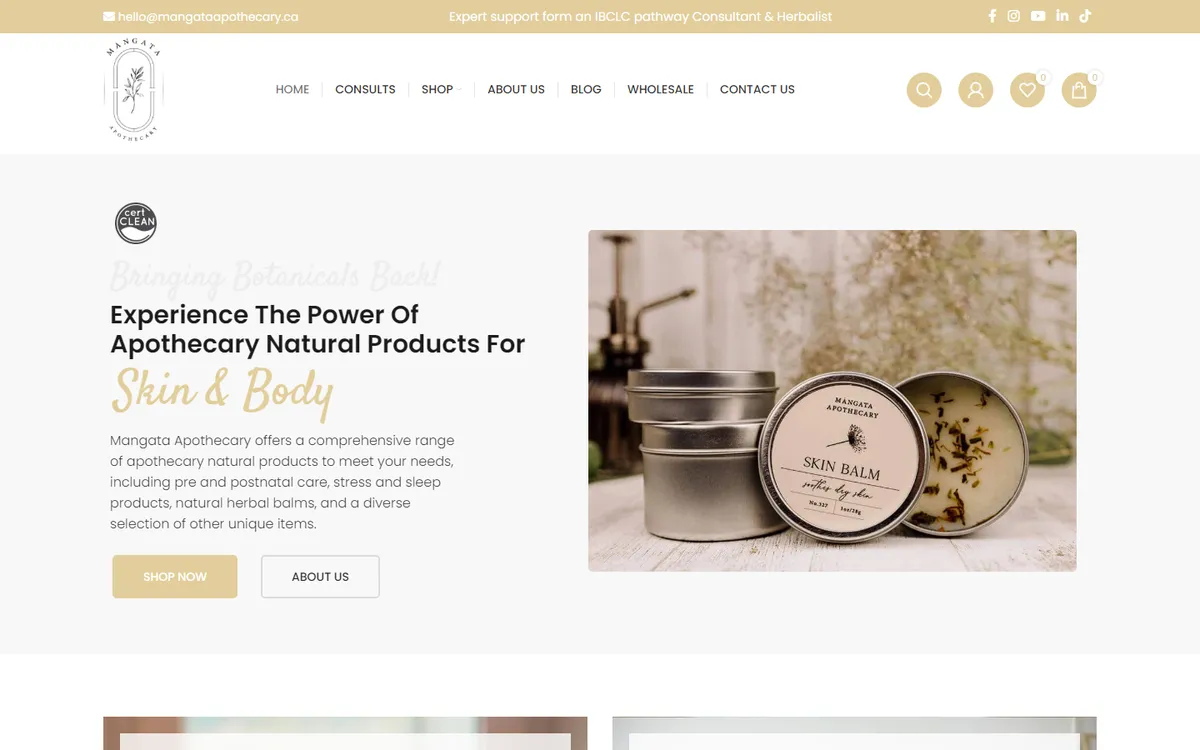This screenshot has width=1200, height=750.
Task: Open the shopping bag cart
Action: tap(1079, 90)
